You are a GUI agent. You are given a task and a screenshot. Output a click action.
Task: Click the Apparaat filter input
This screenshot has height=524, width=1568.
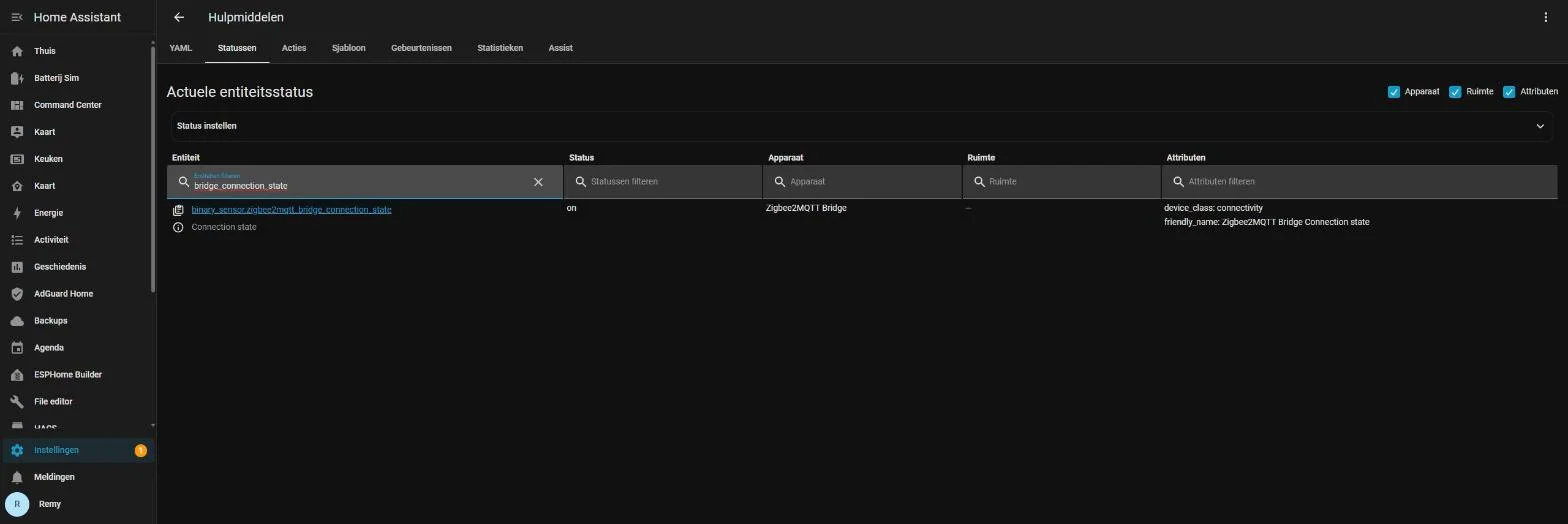point(863,182)
